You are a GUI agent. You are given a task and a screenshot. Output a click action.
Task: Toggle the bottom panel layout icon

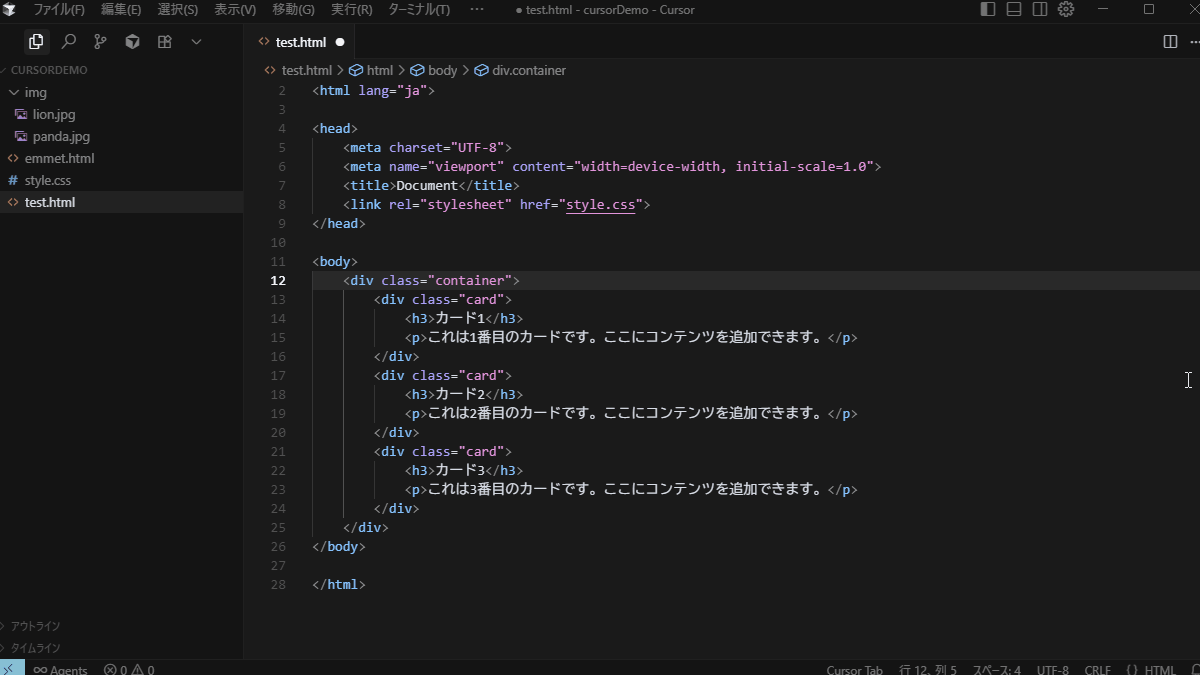tap(1014, 9)
